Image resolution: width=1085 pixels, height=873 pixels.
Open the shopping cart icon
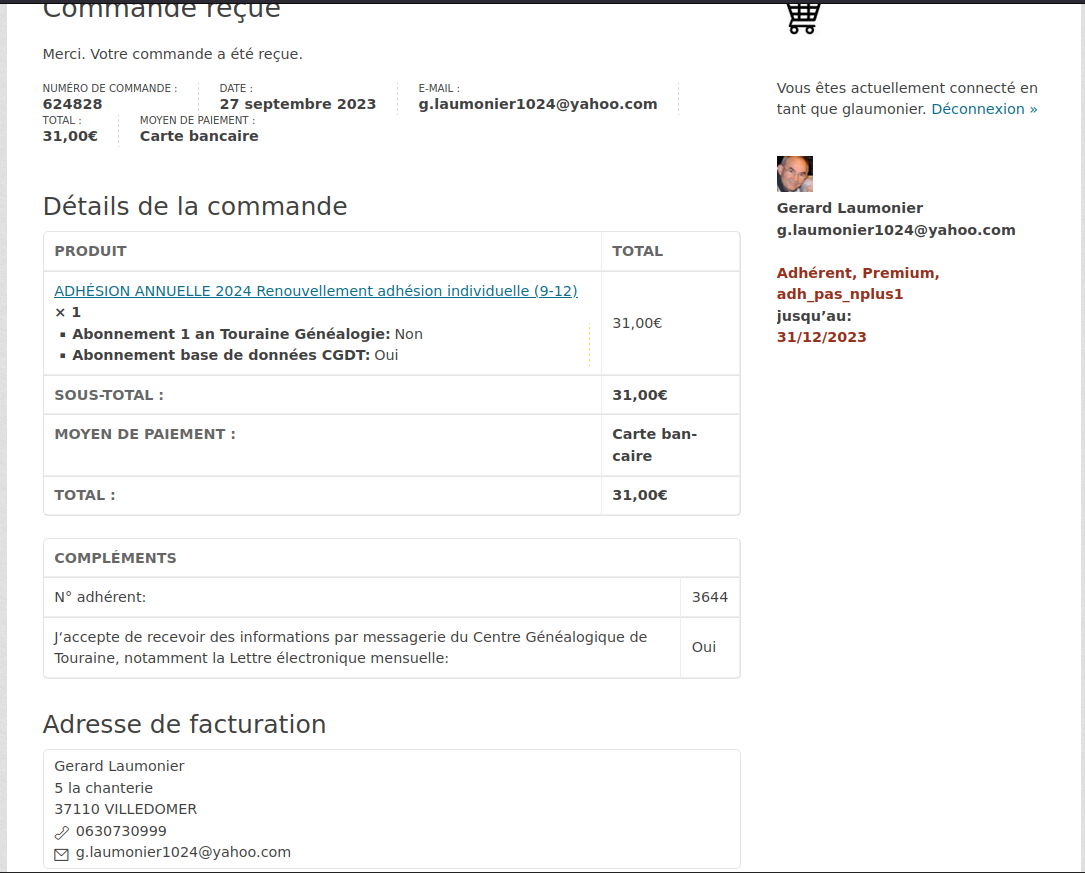pos(803,17)
